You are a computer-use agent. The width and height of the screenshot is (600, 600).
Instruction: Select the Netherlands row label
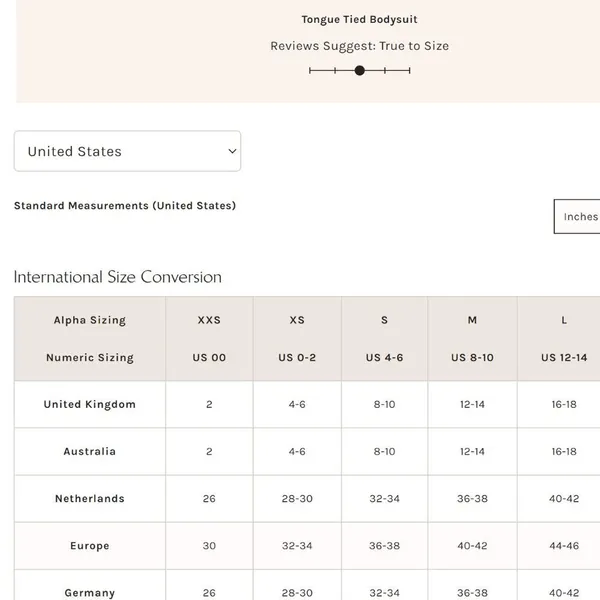tap(90, 498)
